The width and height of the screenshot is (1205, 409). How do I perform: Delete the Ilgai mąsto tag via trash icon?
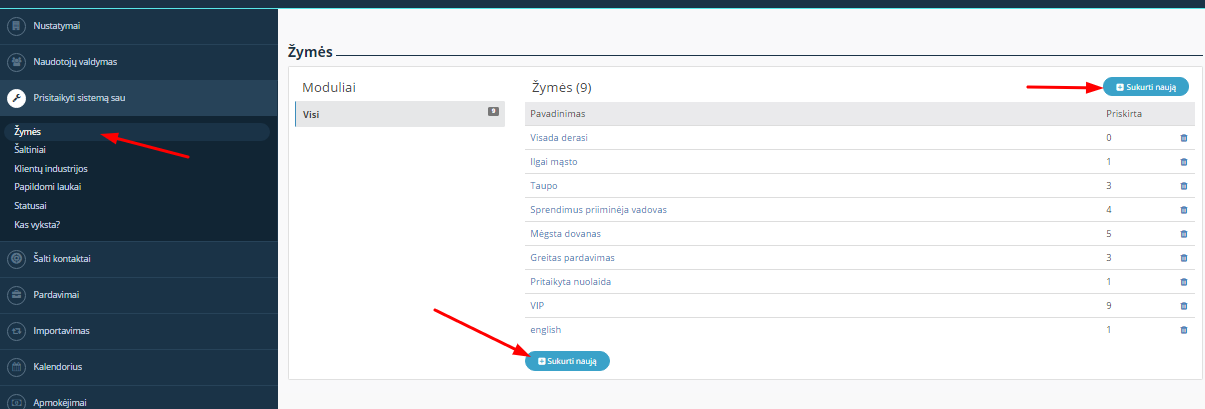(1184, 162)
